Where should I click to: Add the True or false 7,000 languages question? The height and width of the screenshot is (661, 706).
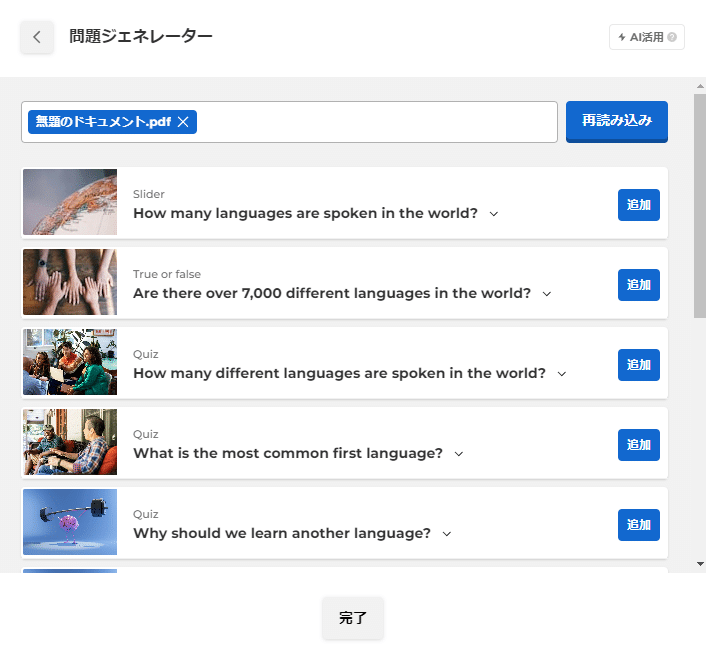point(638,285)
